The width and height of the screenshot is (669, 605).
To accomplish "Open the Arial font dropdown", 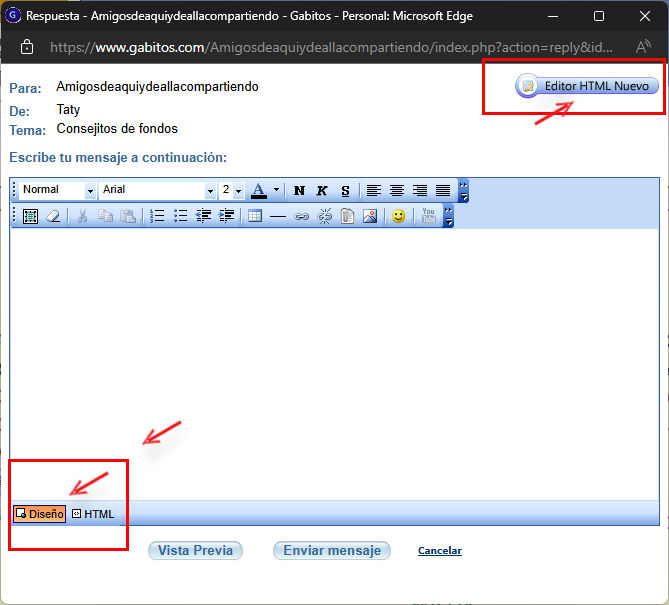I will 210,190.
